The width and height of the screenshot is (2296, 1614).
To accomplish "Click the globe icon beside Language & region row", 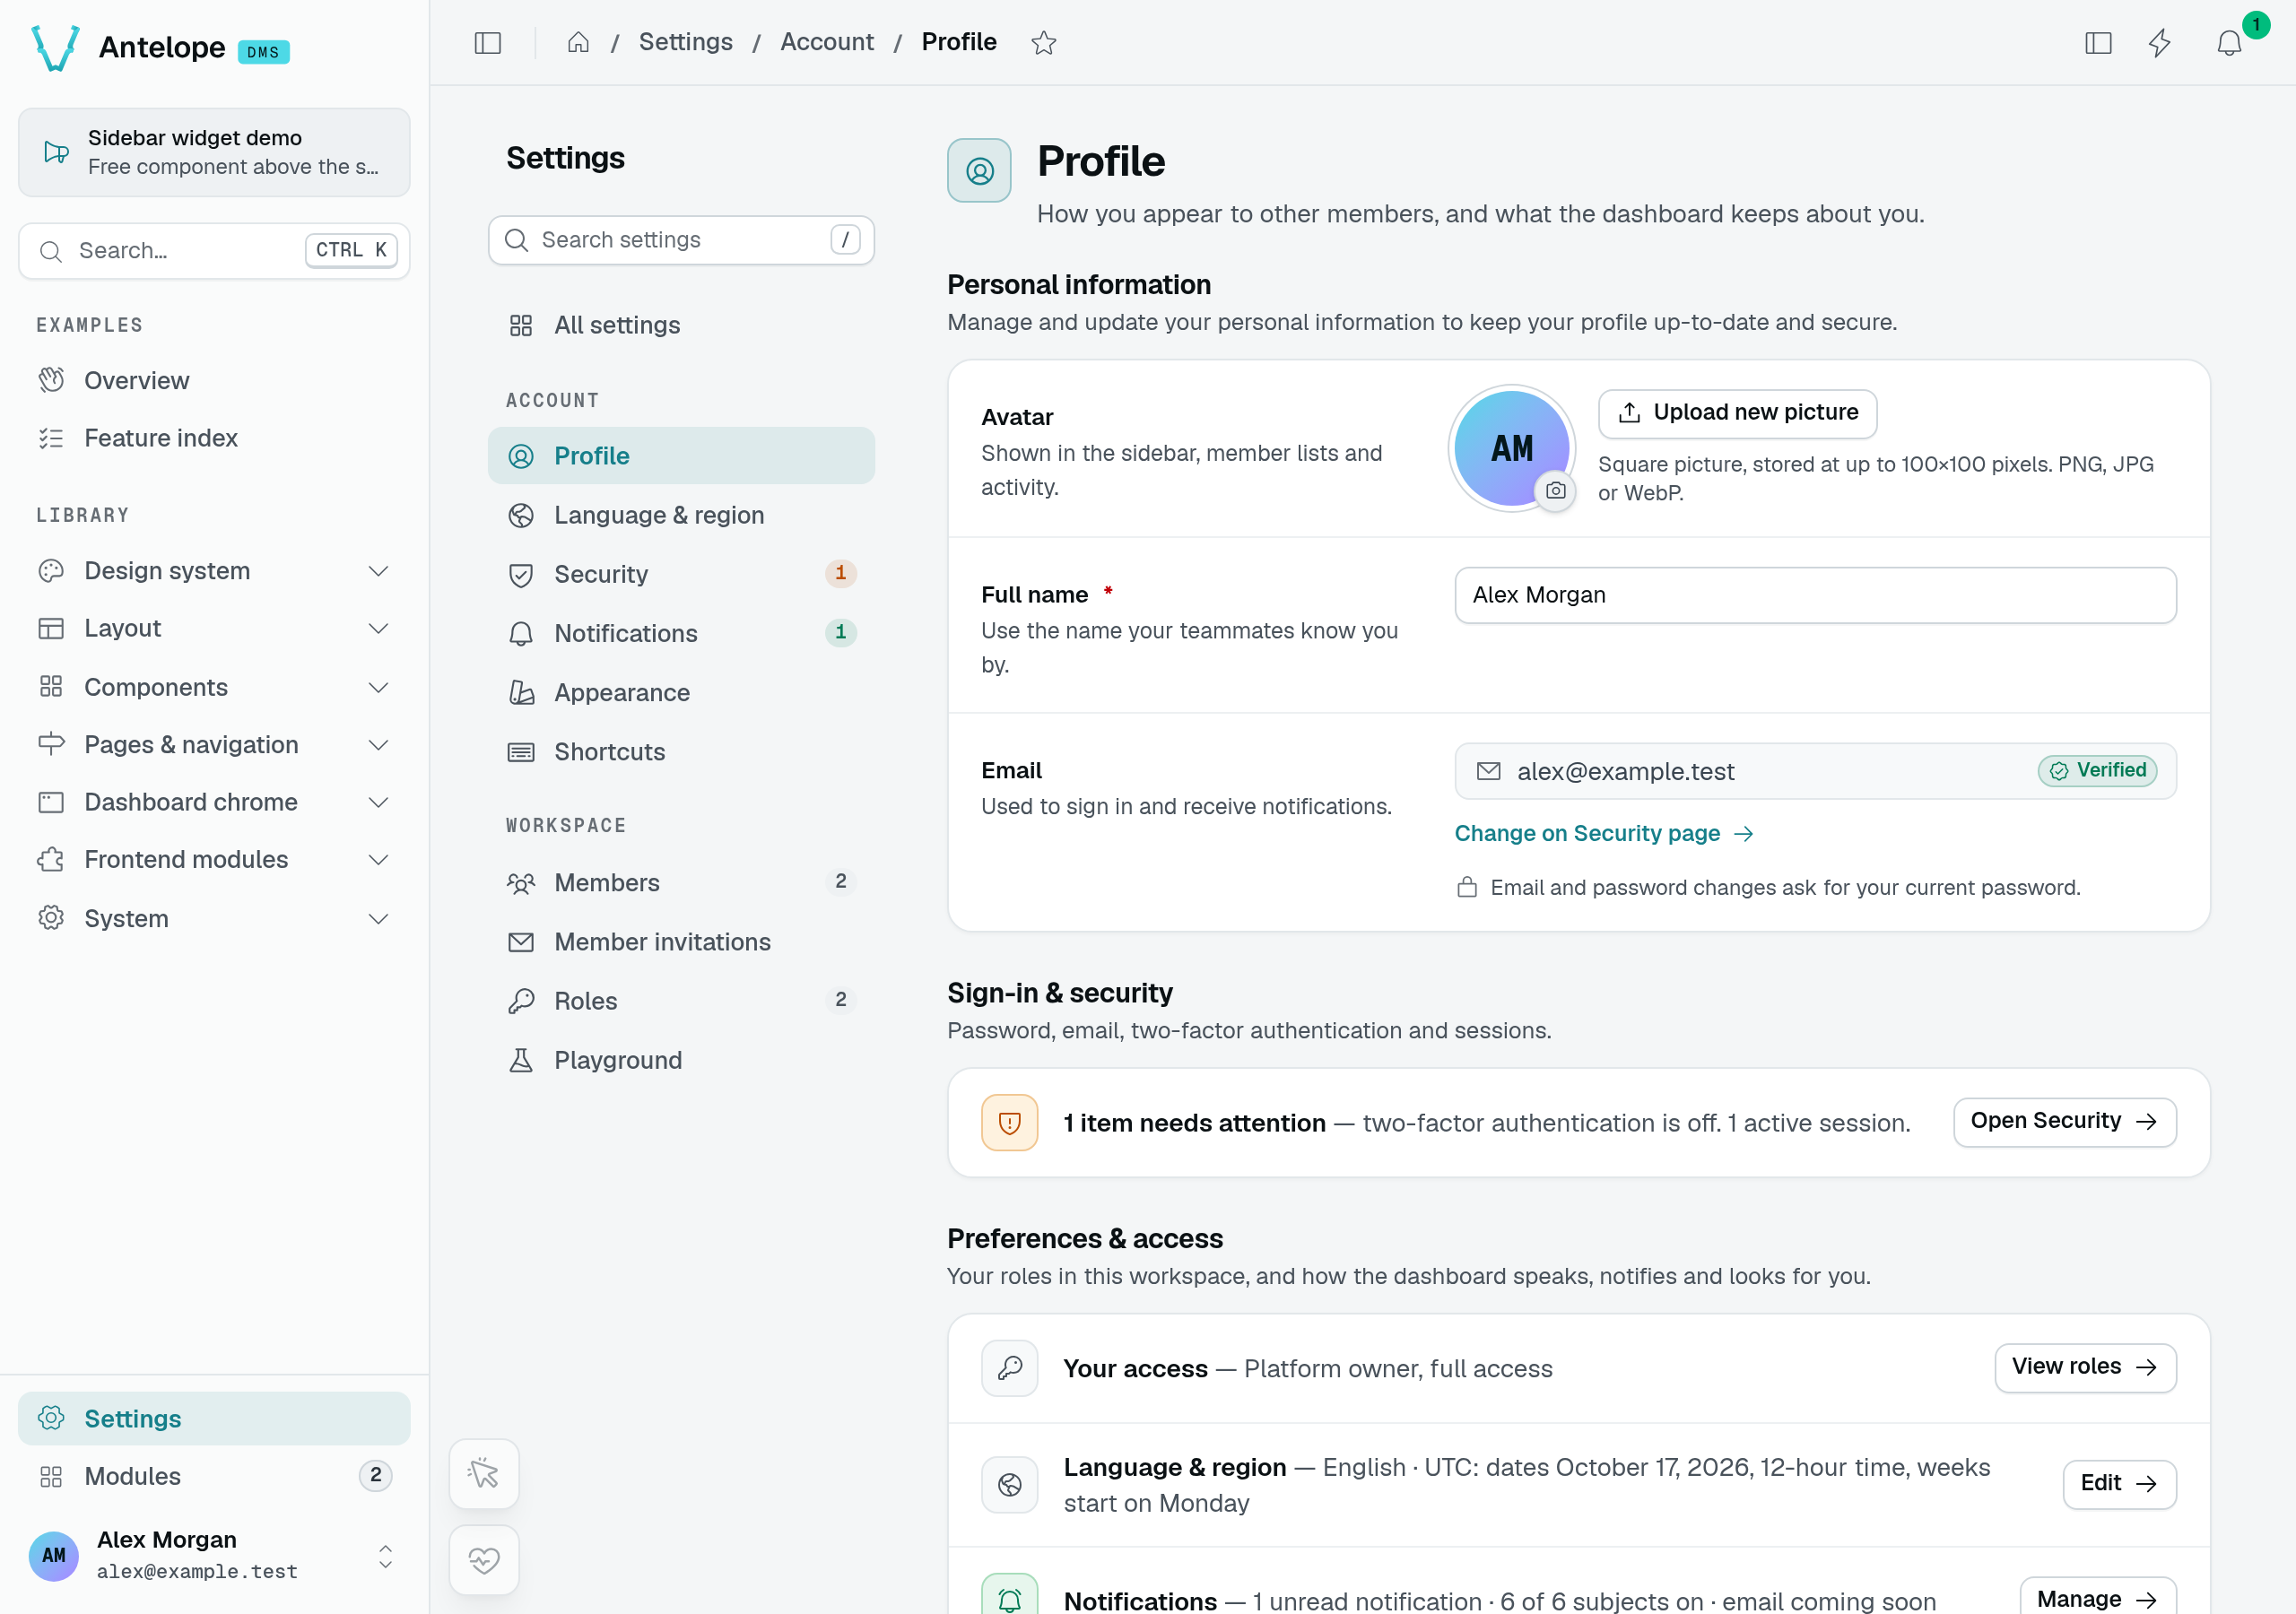I will 1009,1484.
